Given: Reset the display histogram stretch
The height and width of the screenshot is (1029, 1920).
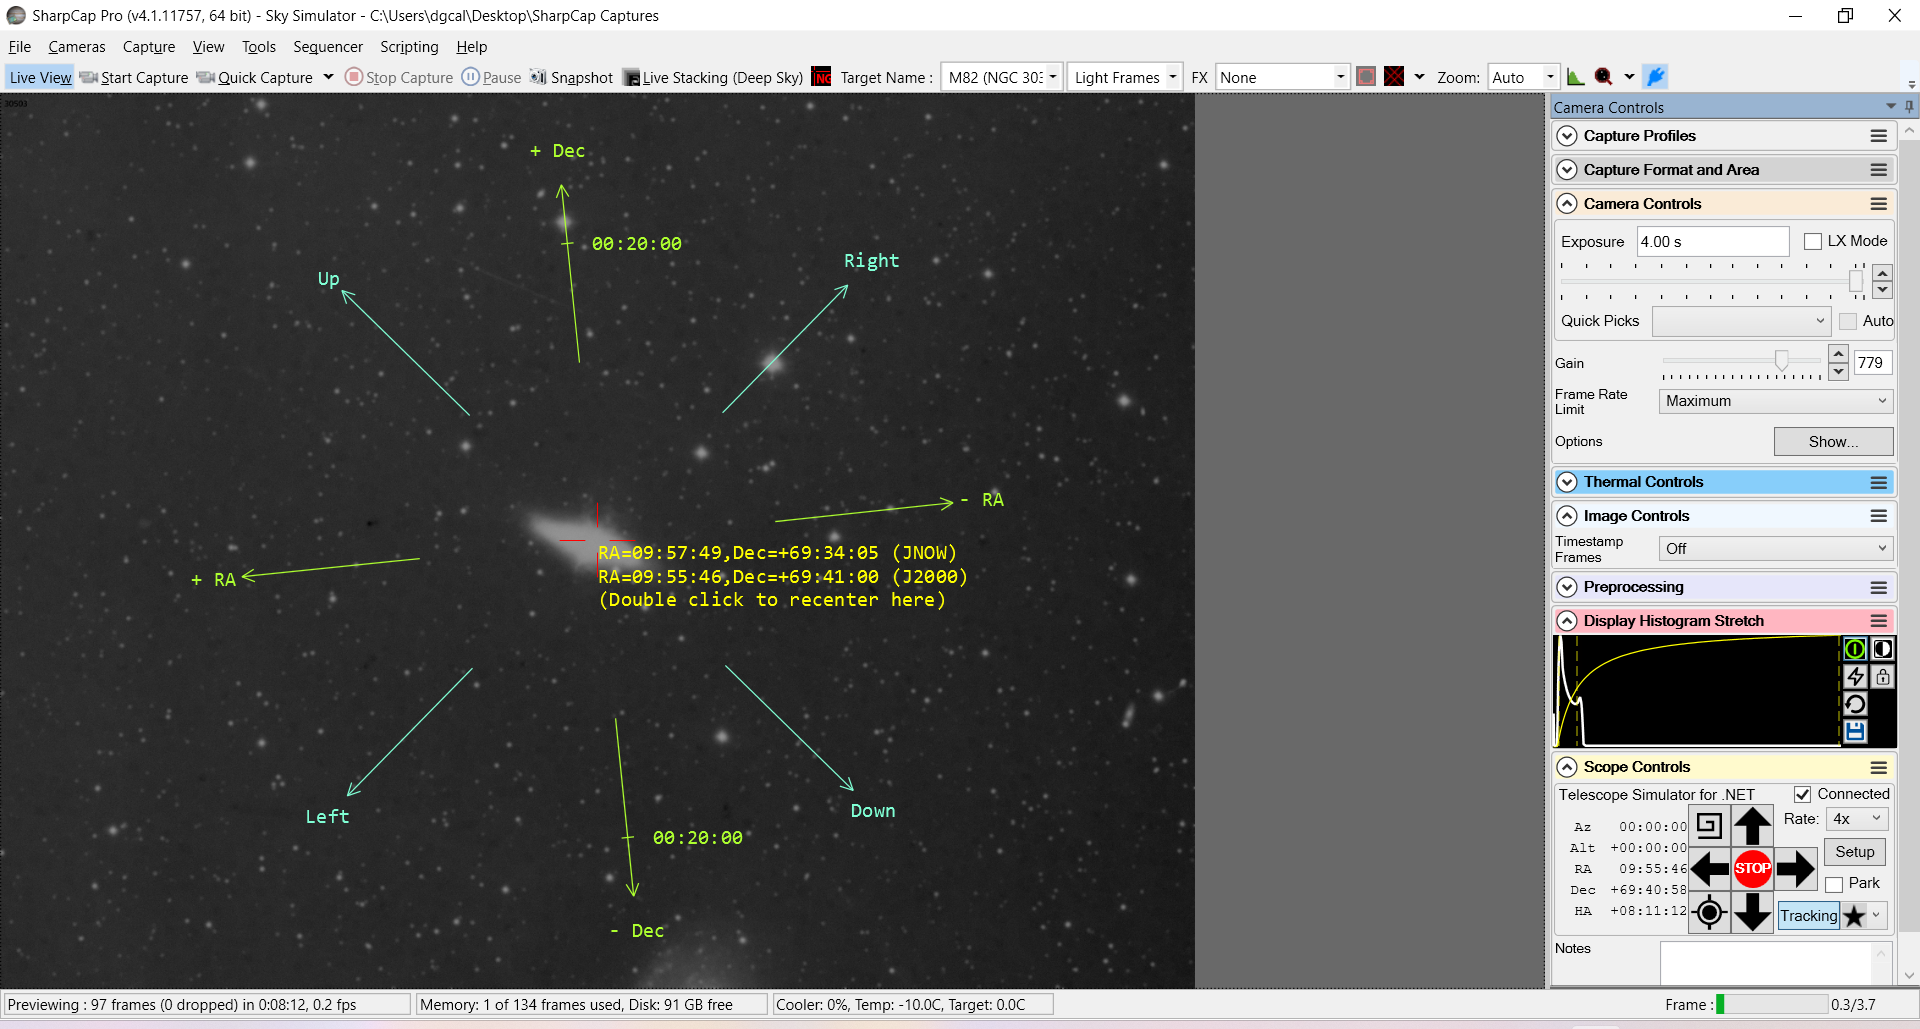Looking at the screenshot, I should coord(1855,704).
